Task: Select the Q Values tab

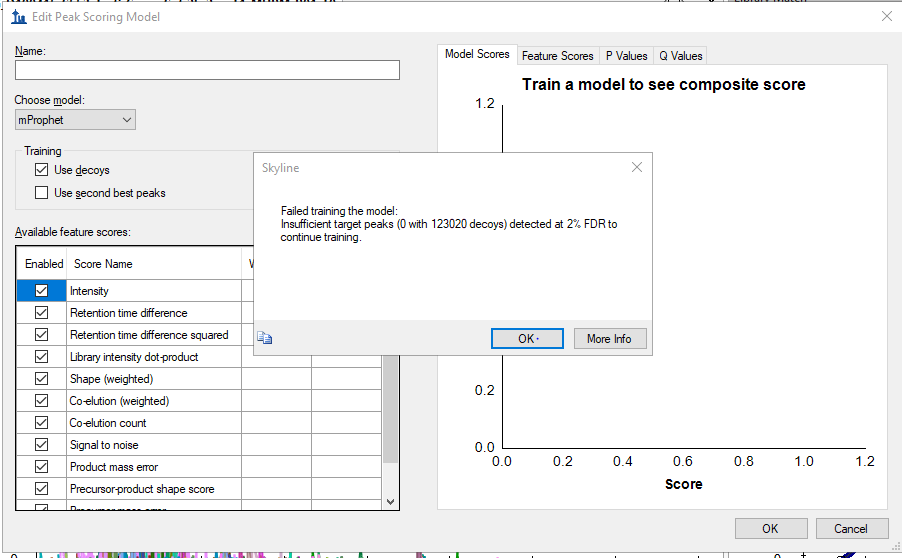Action: pyautogui.click(x=680, y=56)
